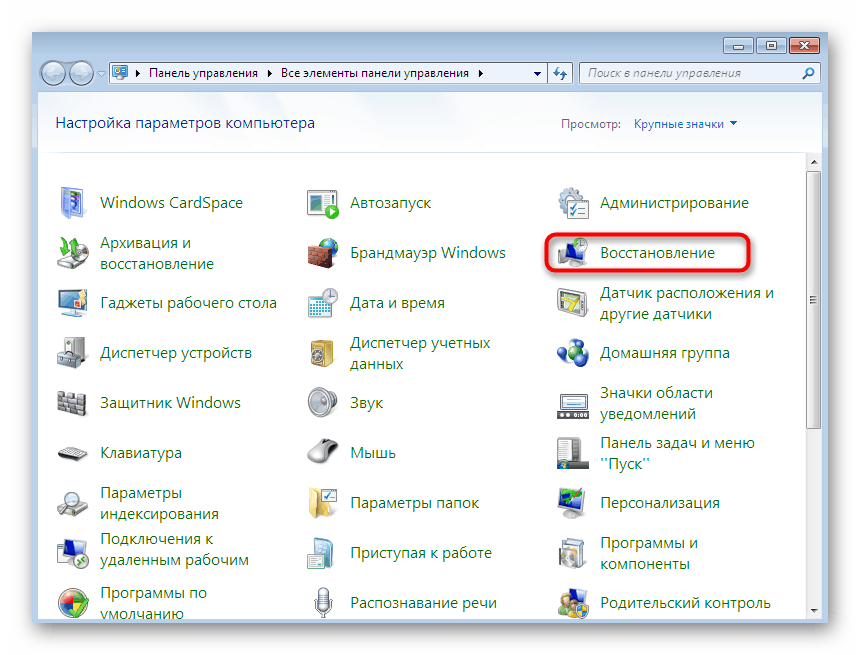This screenshot has width=860, height=655.
Task: Open the Домашняя группа link
Action: tap(665, 353)
